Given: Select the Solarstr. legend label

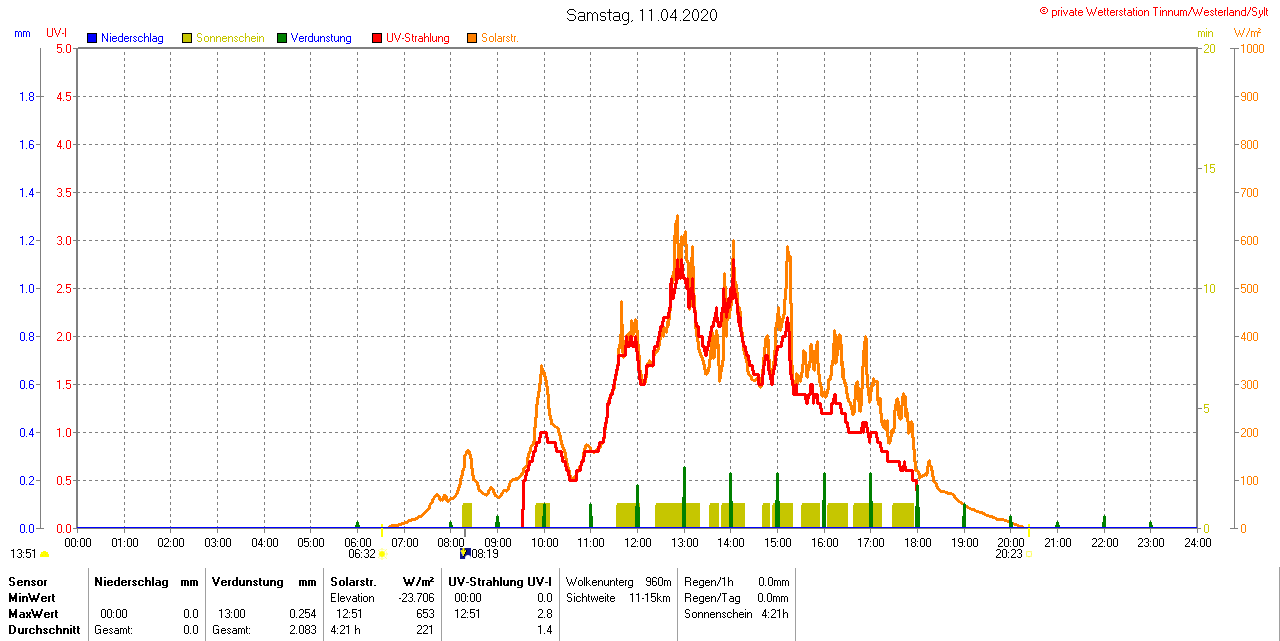Looking at the screenshot, I should point(499,38).
